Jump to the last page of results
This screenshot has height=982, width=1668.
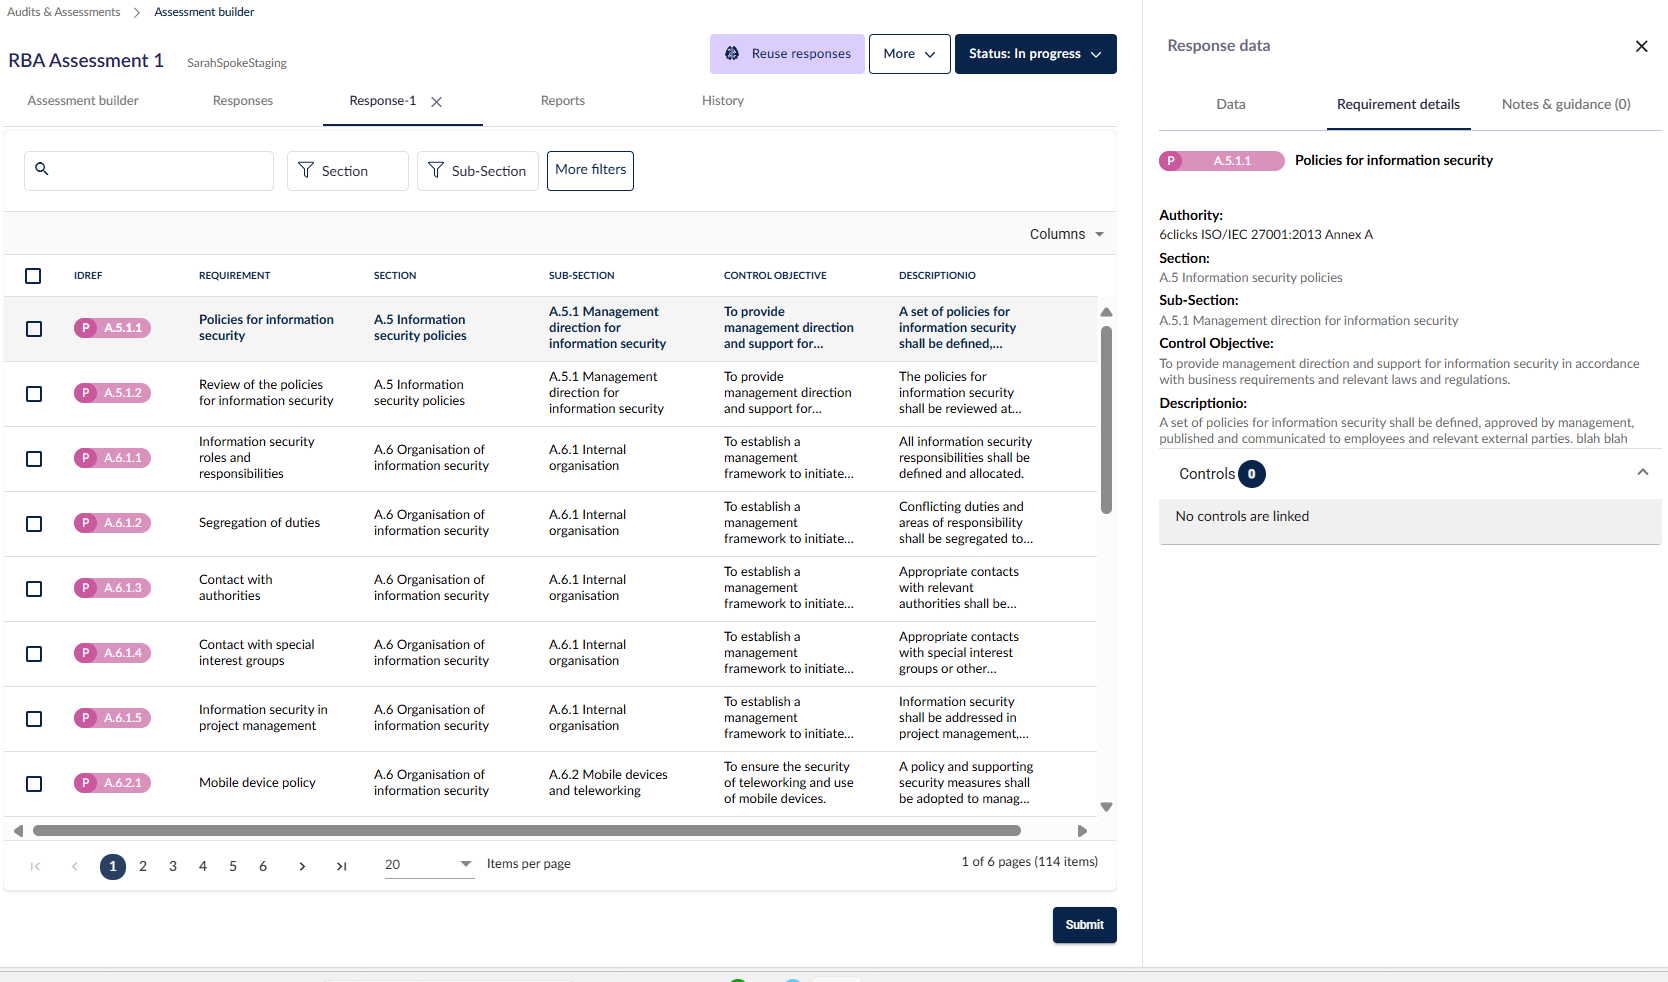[341, 867]
